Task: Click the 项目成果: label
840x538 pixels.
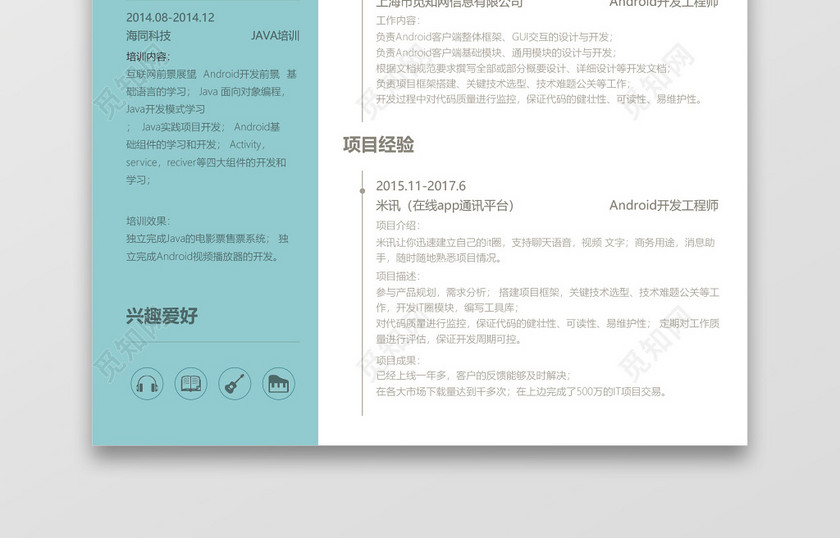Action: pos(398,360)
